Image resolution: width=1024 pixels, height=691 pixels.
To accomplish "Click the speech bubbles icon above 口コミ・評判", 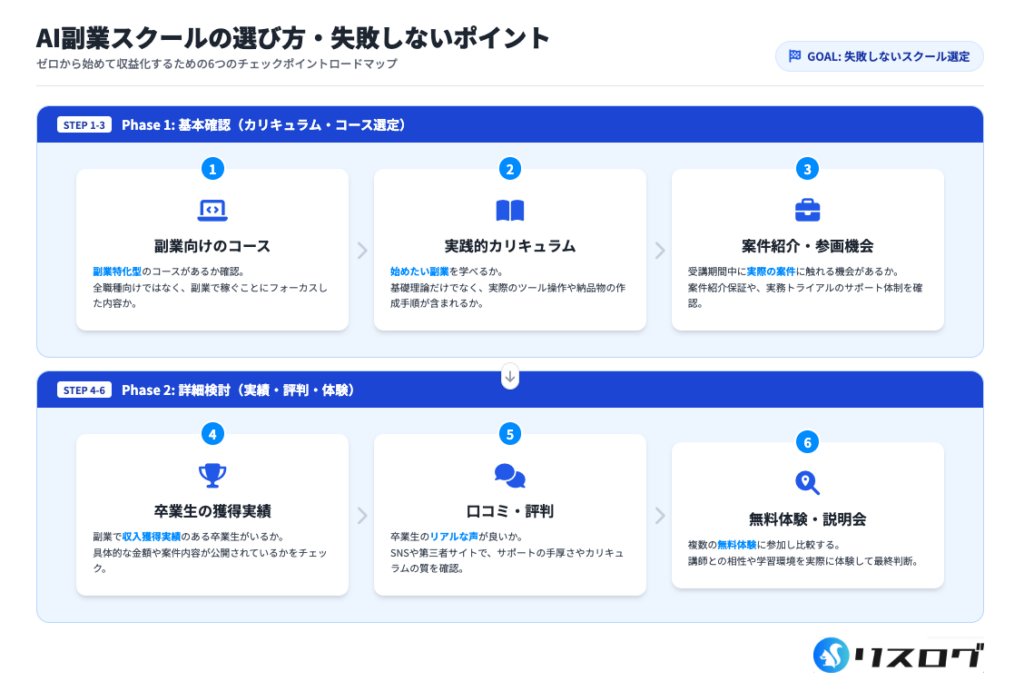I will coord(510,475).
